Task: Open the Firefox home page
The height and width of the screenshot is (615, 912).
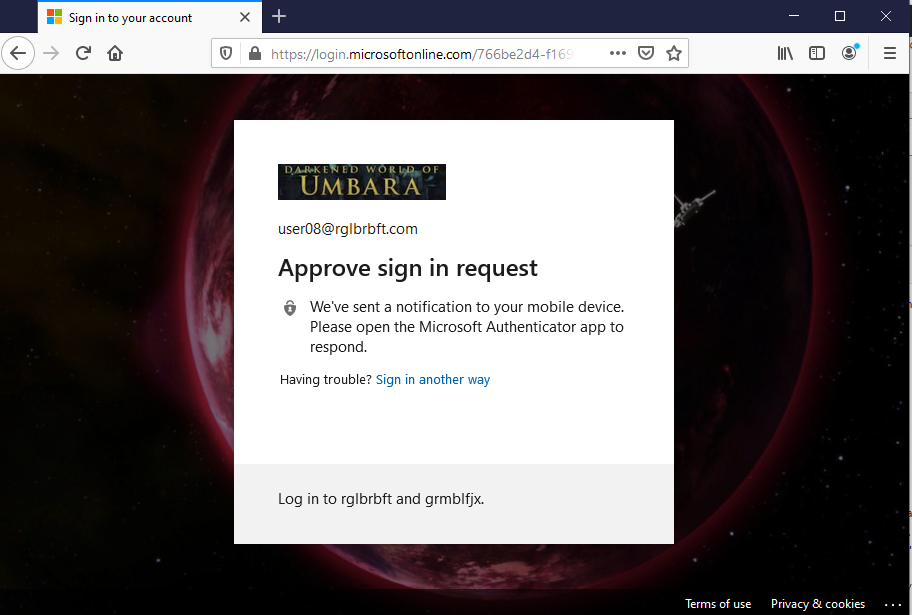Action: 115,53
